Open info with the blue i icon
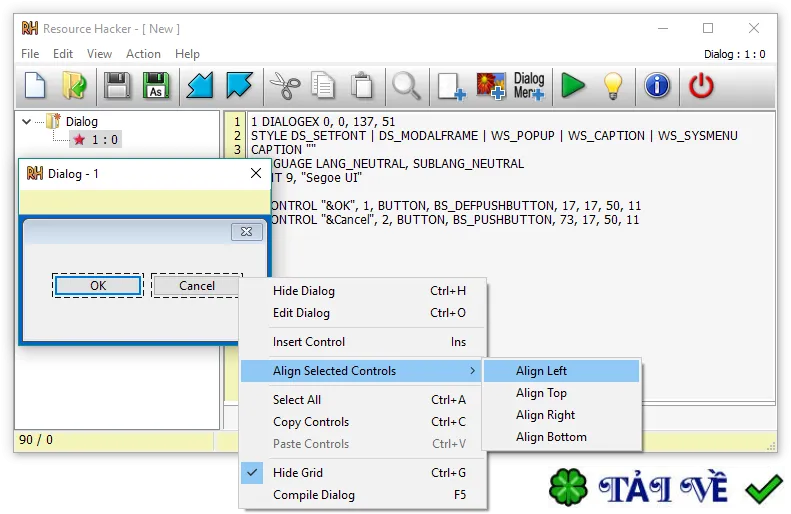Image resolution: width=791 pixels, height=514 pixels. point(657,85)
